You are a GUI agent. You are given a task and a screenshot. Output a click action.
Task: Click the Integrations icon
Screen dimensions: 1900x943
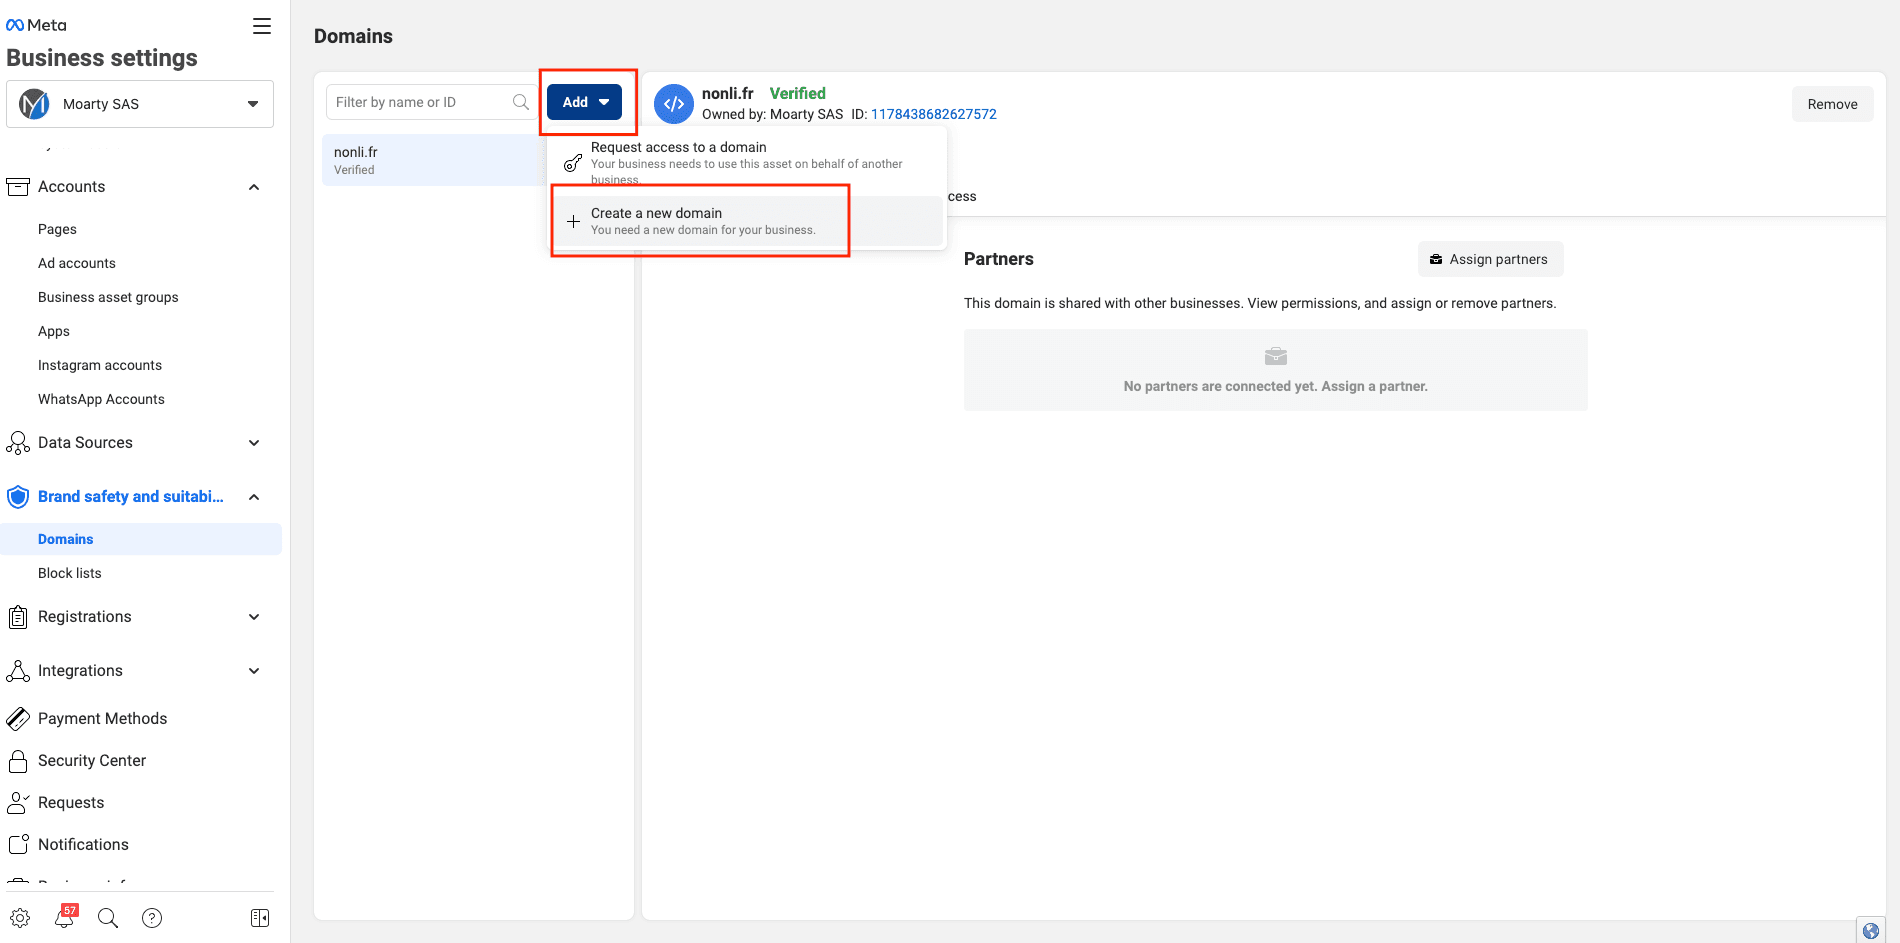point(18,671)
